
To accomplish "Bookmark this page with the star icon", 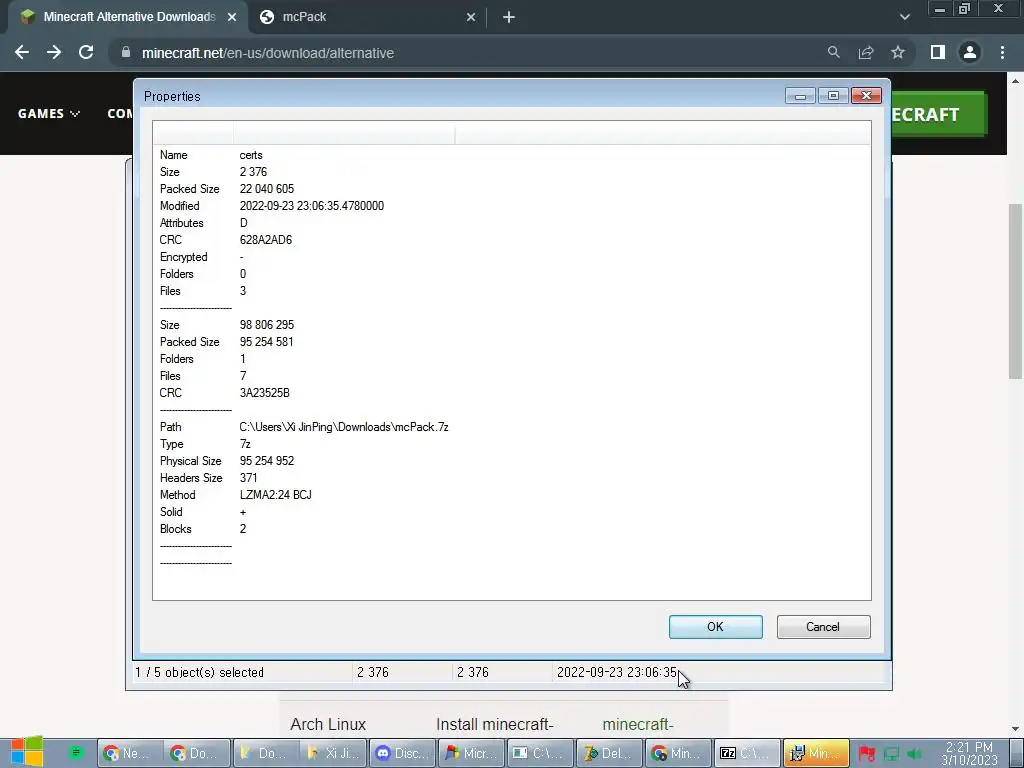I will pyautogui.click(x=898, y=52).
